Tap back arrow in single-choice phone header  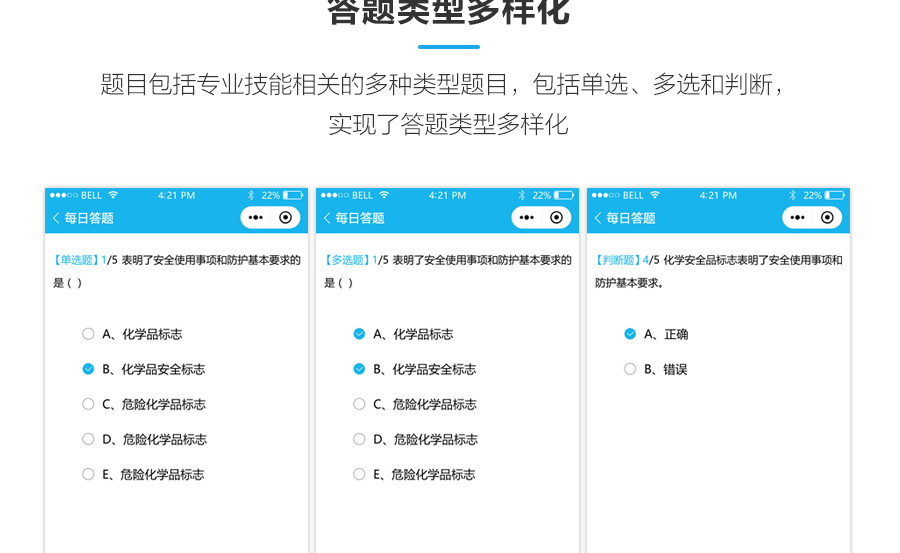click(56, 218)
